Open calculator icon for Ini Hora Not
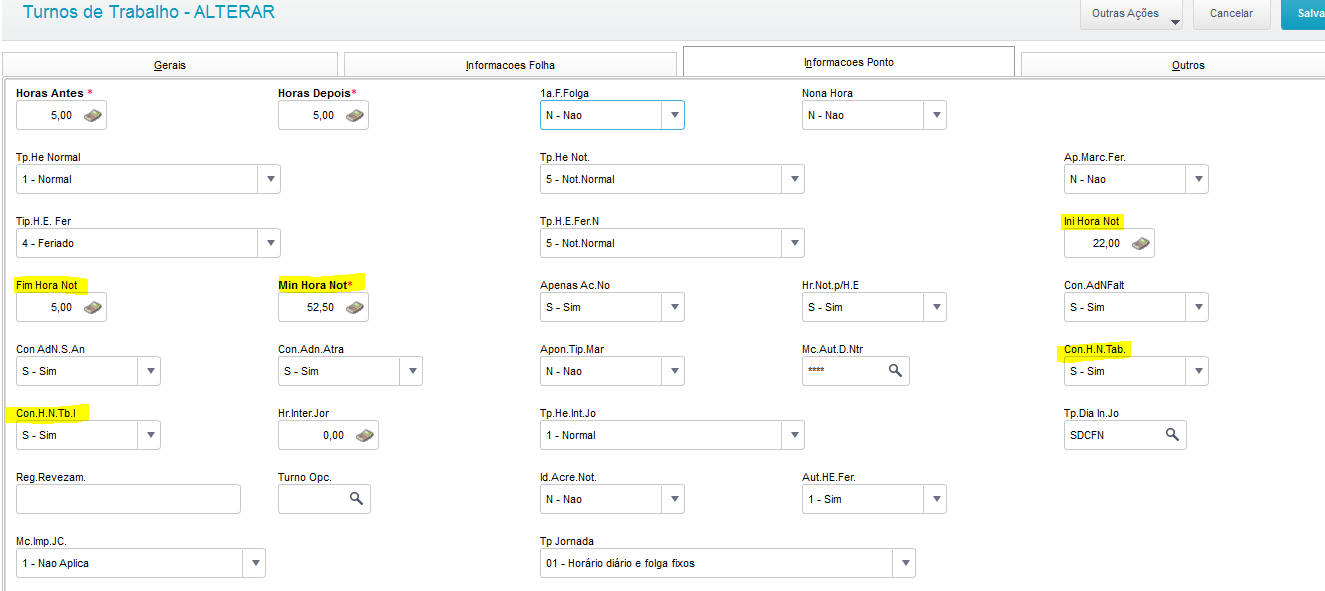The image size is (1325, 591). pos(1141,244)
